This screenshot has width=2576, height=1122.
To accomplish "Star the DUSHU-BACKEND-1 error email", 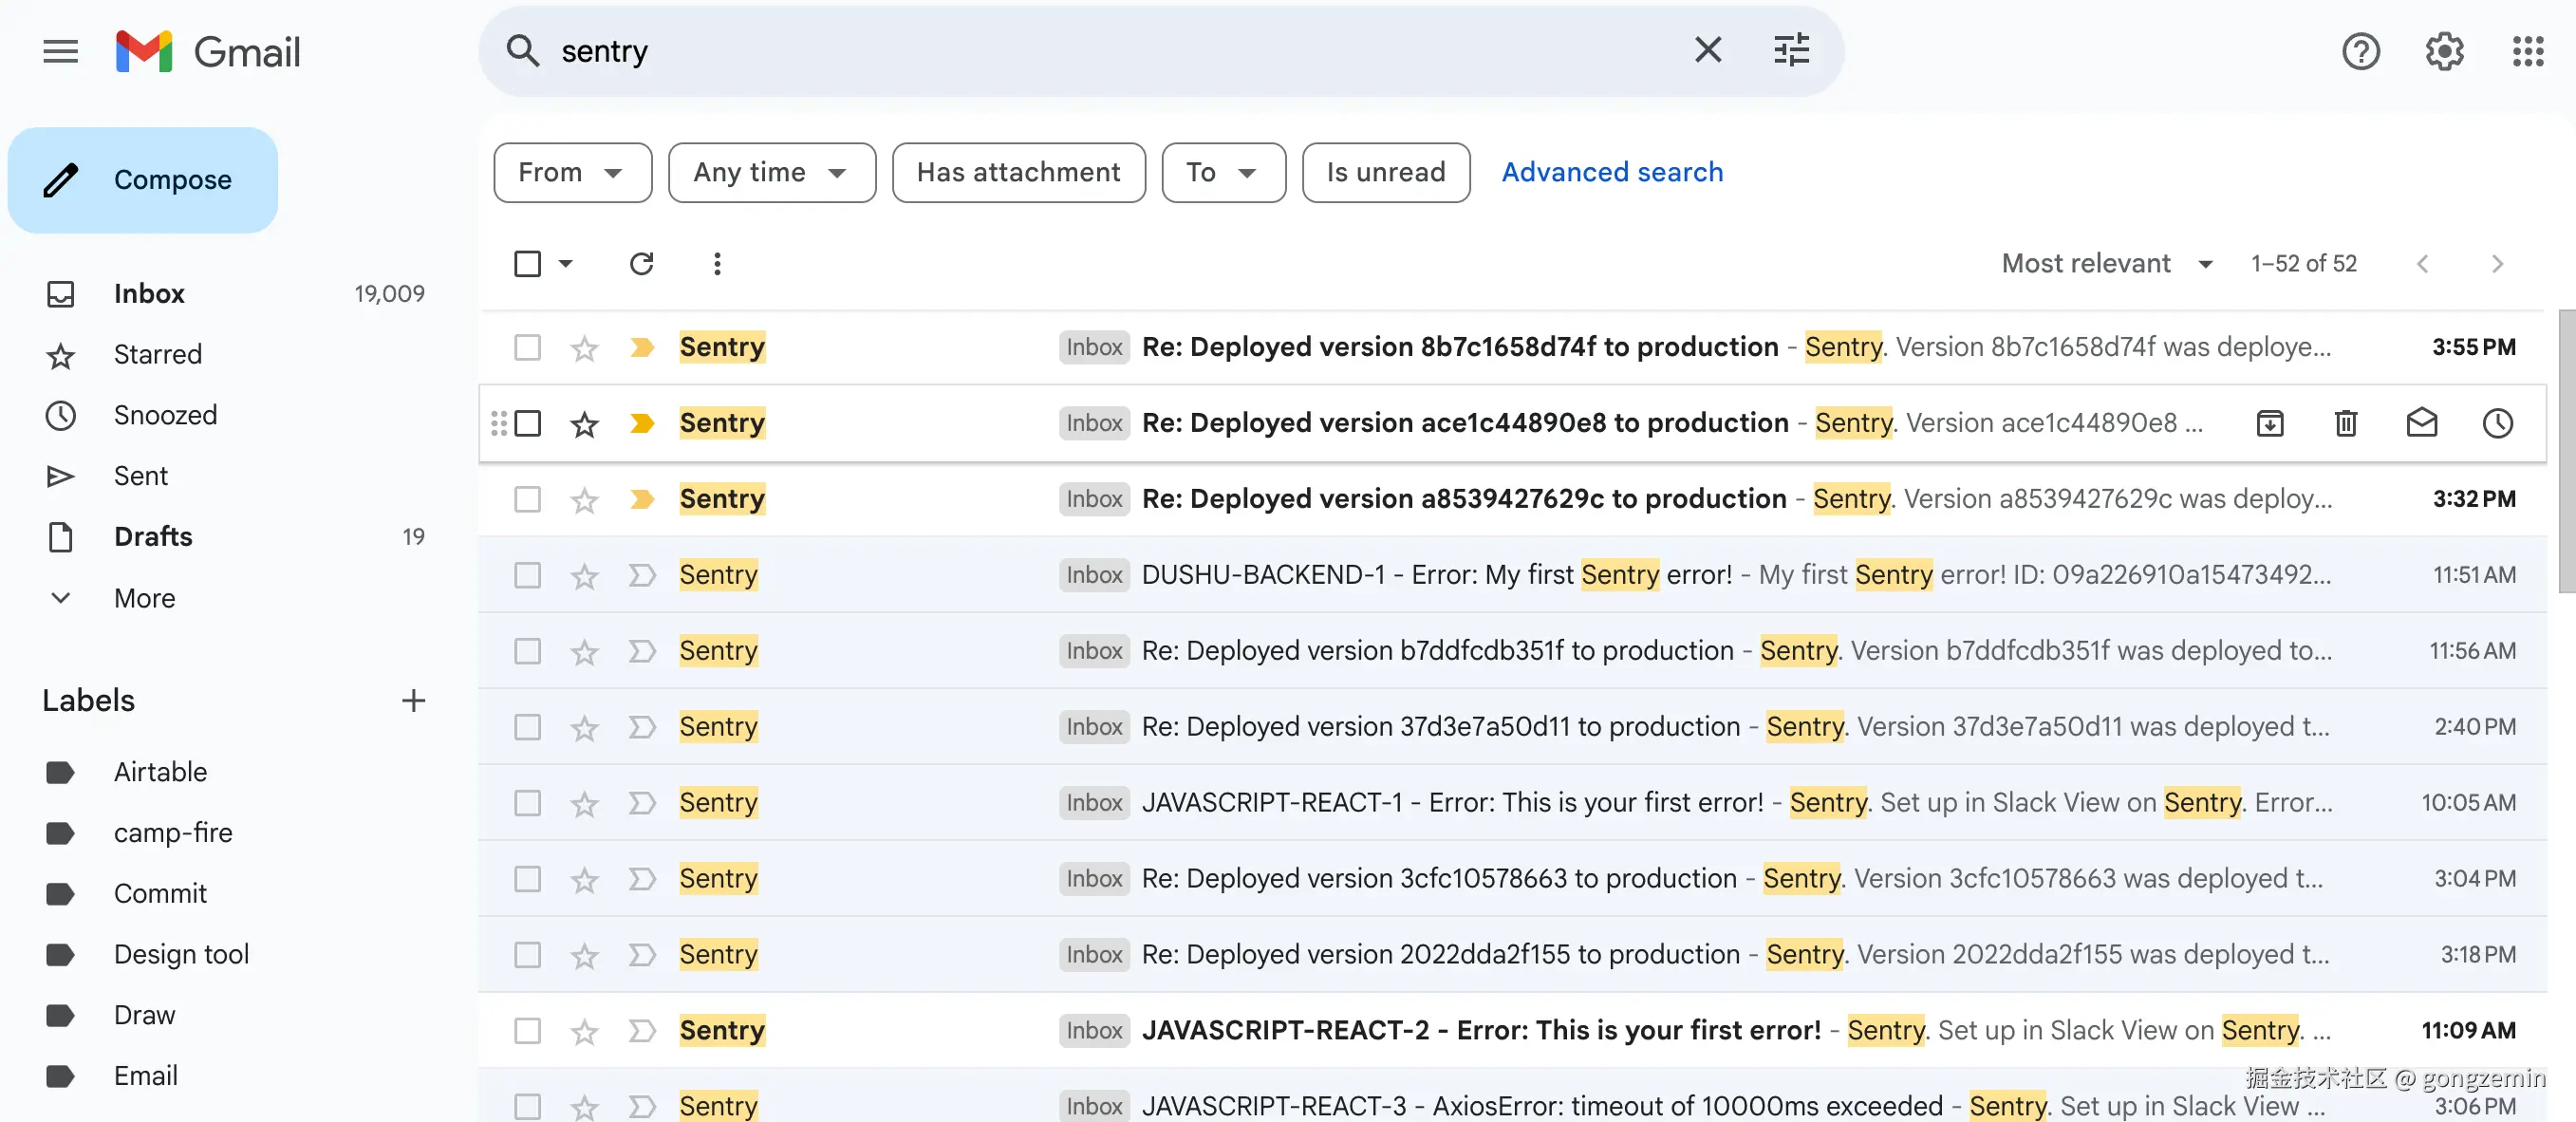I will pos(584,576).
